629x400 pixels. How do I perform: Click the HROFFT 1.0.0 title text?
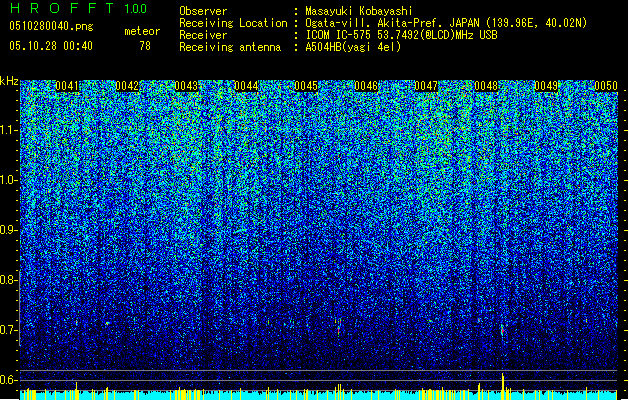click(78, 8)
